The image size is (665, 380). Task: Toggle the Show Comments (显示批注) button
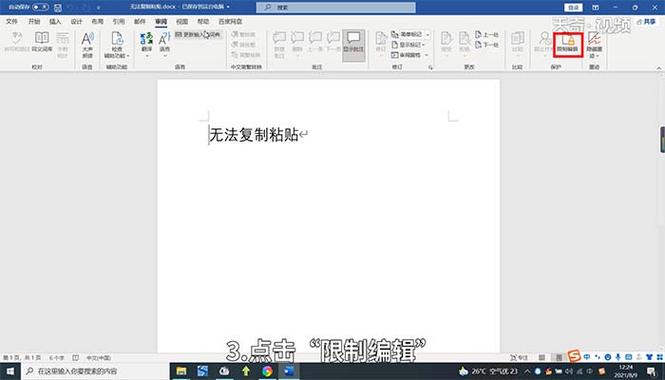(x=354, y=45)
